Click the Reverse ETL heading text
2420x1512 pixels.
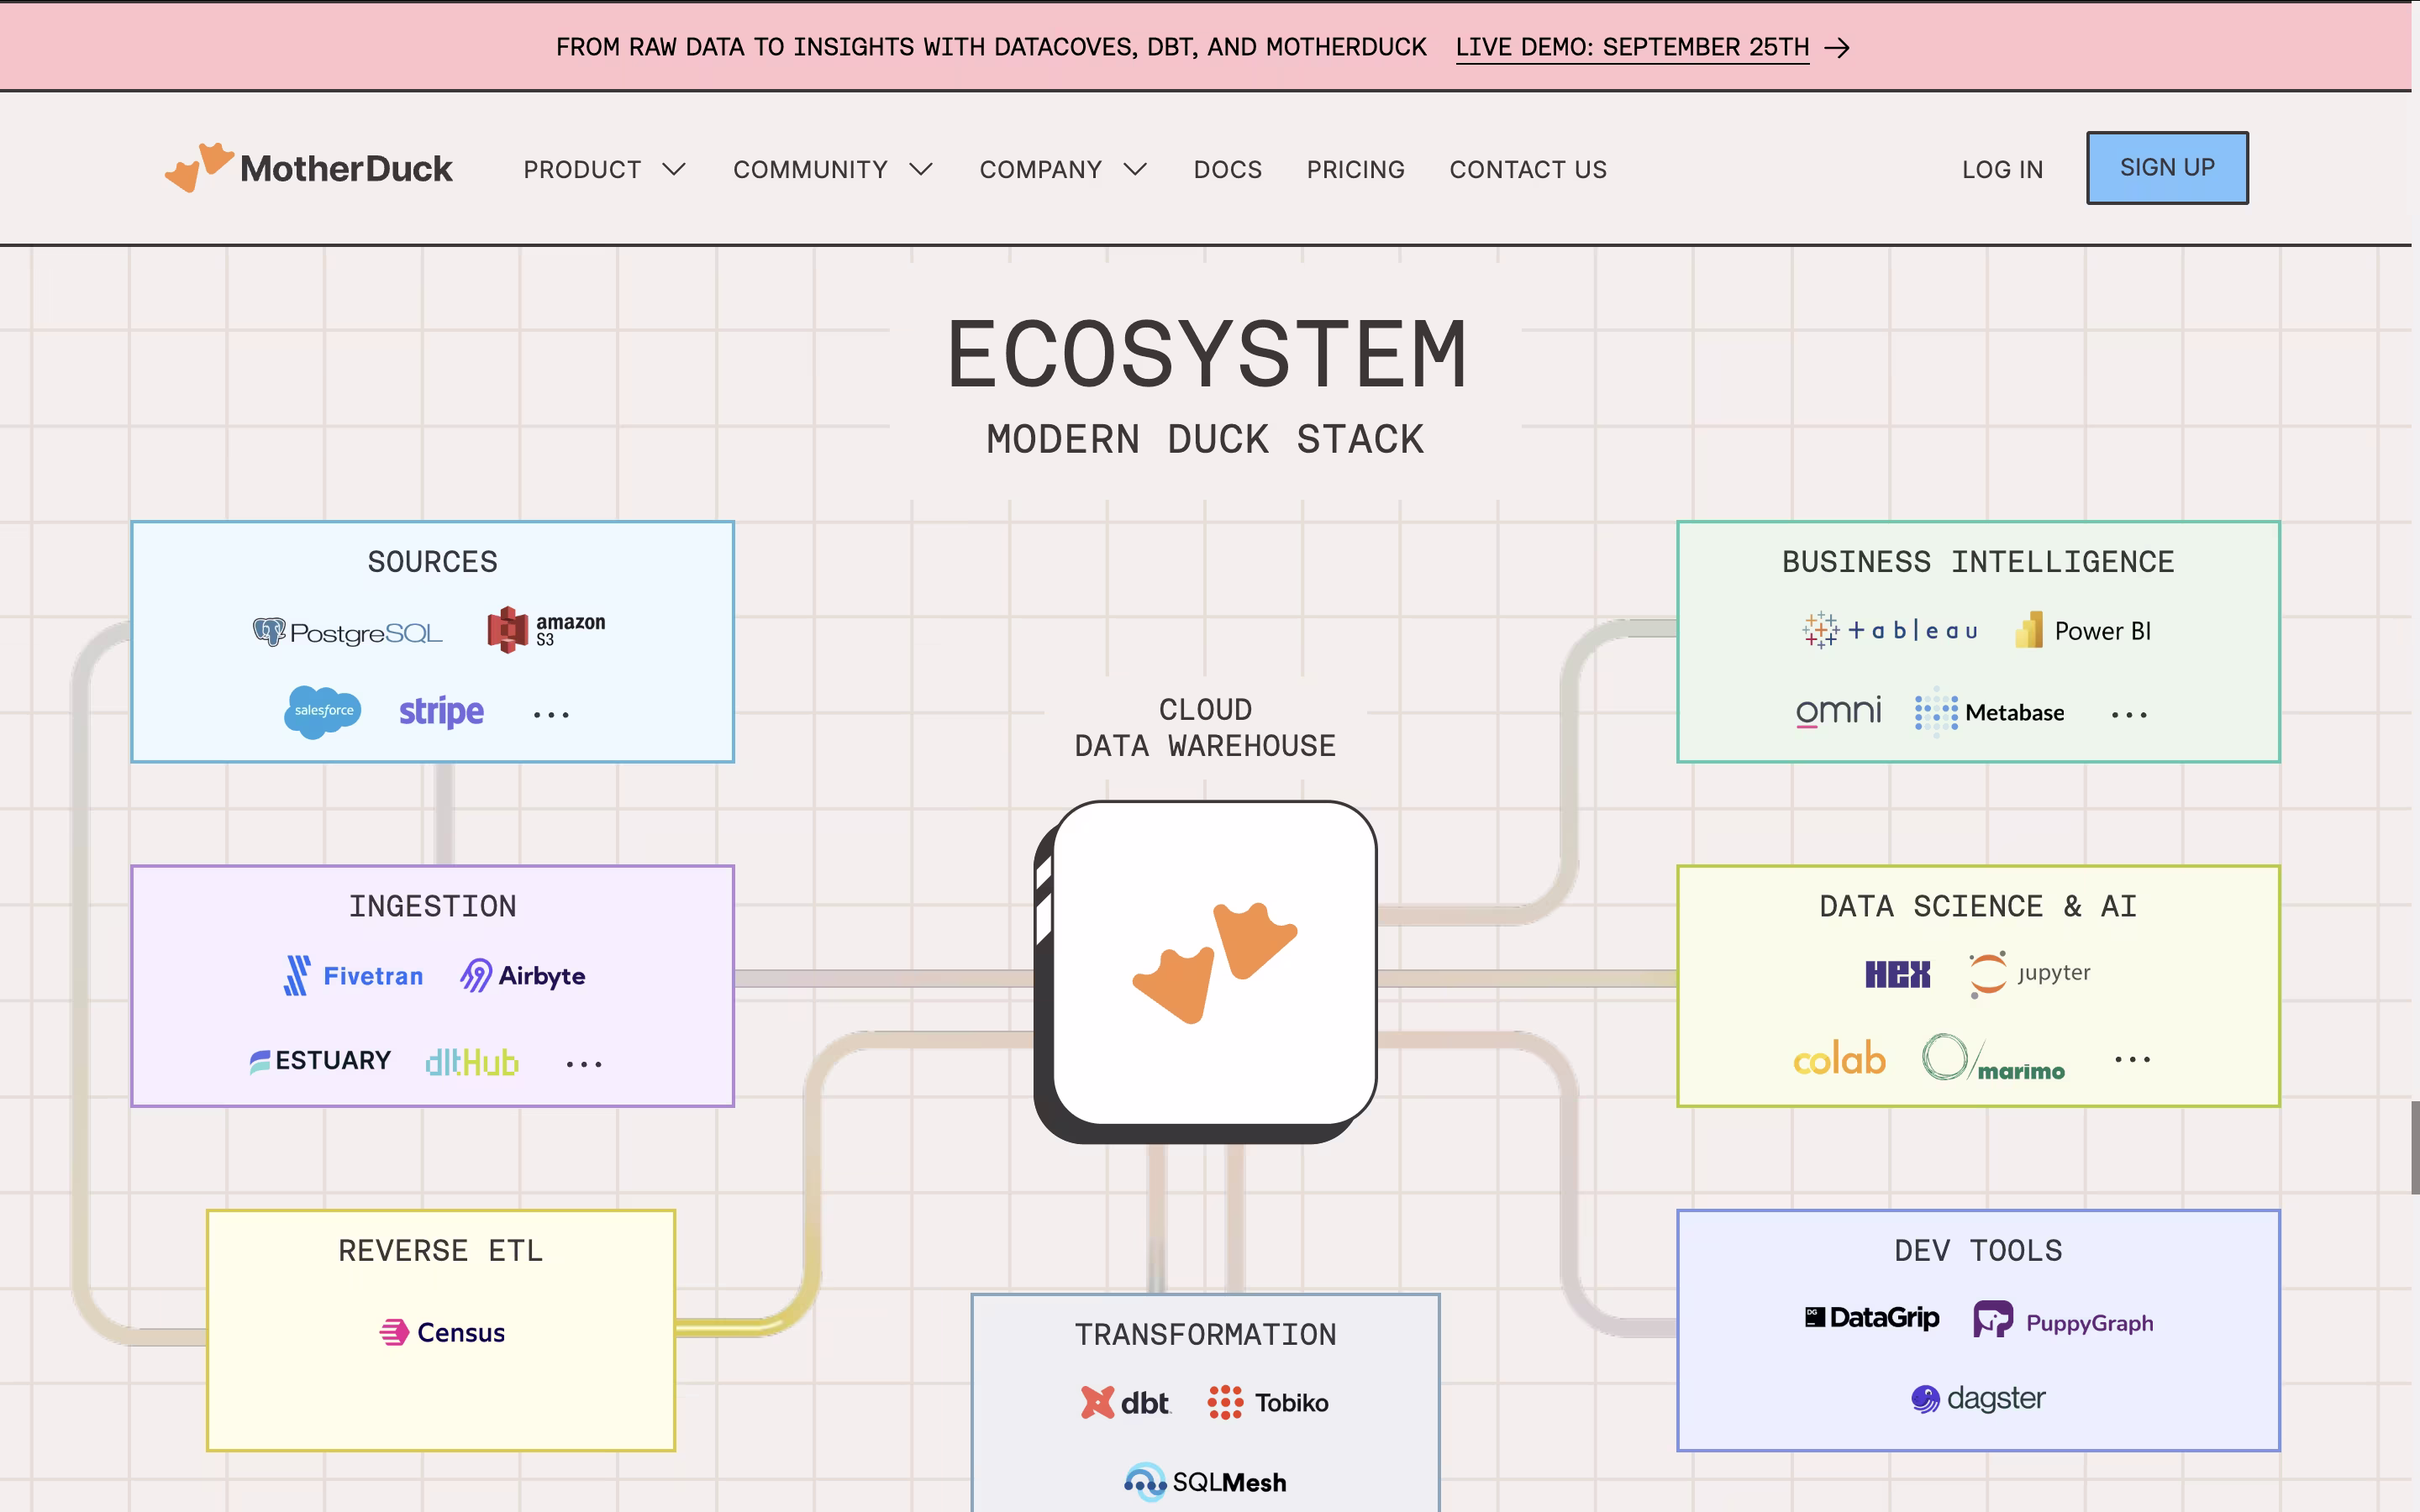440,1250
